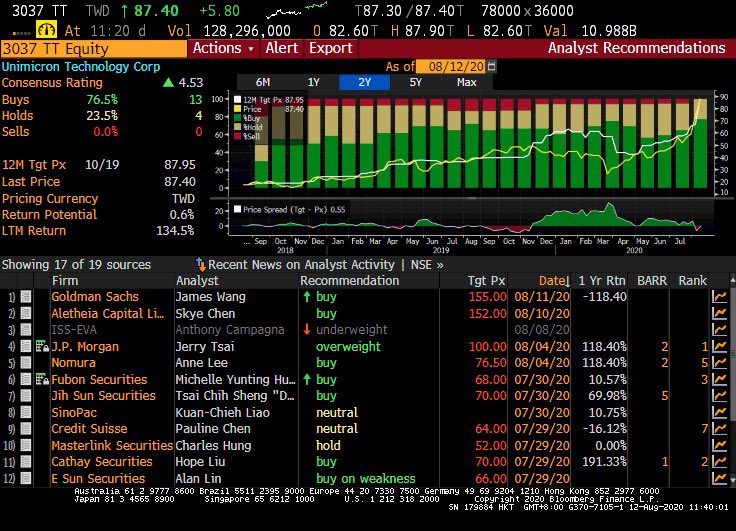Sort by the Tgt Px column header
Image resolution: width=736 pixels, height=531 pixels.
(x=486, y=281)
